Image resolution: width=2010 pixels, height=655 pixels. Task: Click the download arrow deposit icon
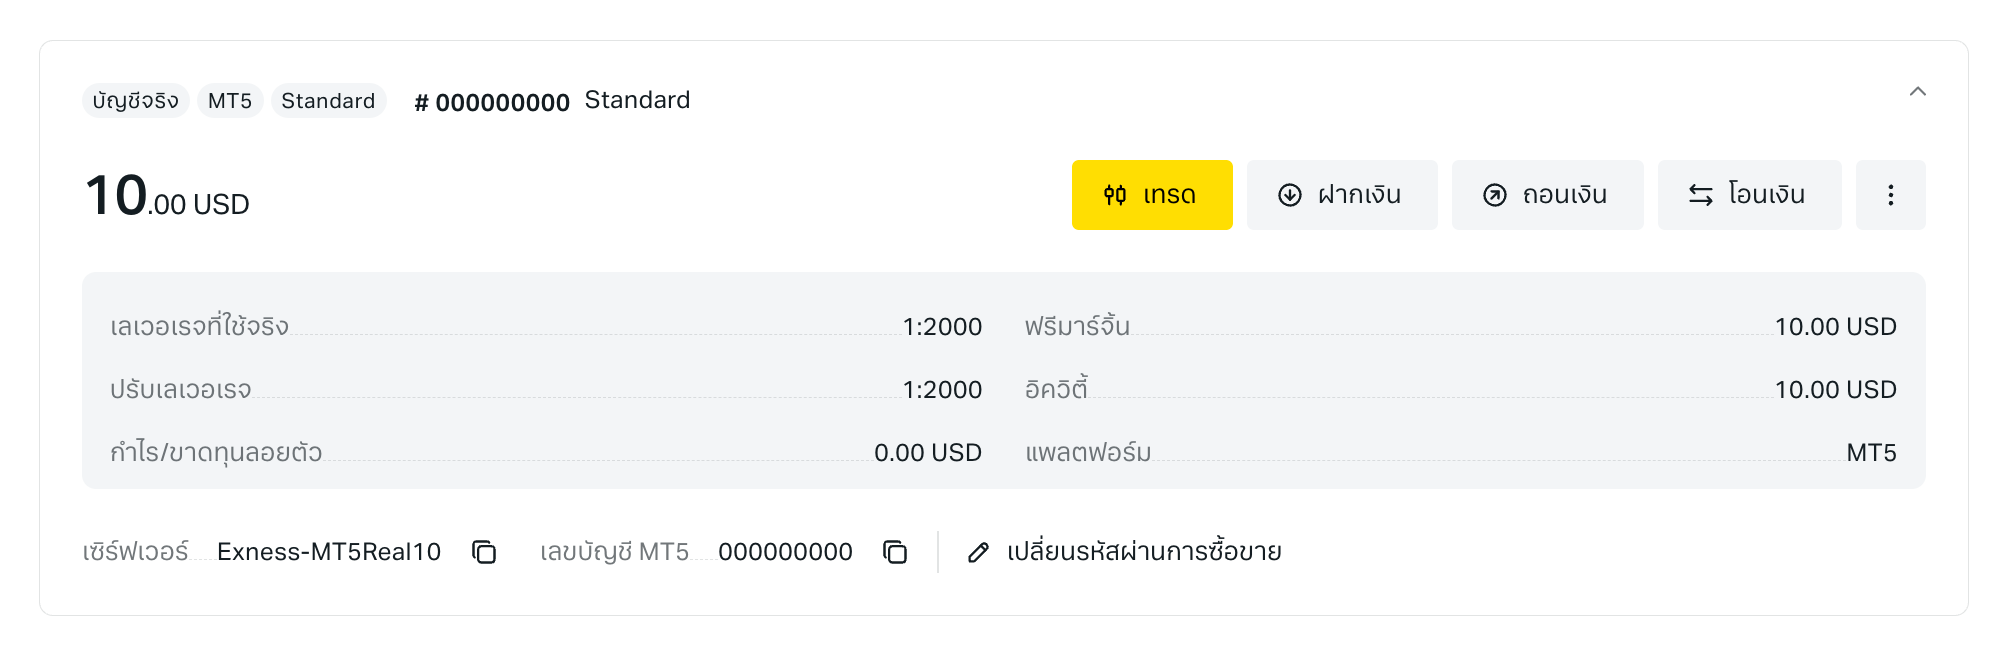click(x=1290, y=195)
